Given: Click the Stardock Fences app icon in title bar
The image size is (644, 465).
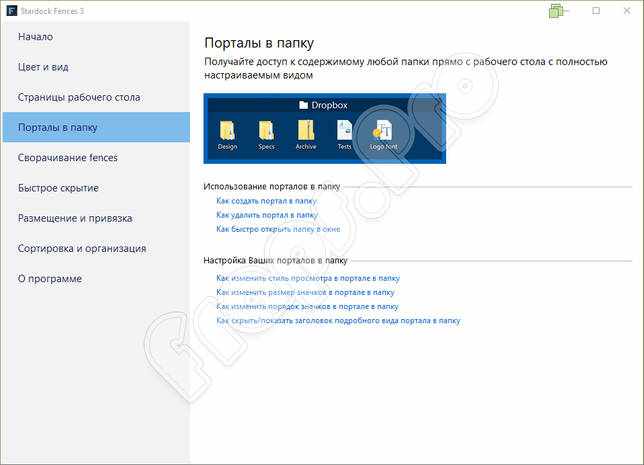Looking at the screenshot, I should pyautogui.click(x=12, y=11).
